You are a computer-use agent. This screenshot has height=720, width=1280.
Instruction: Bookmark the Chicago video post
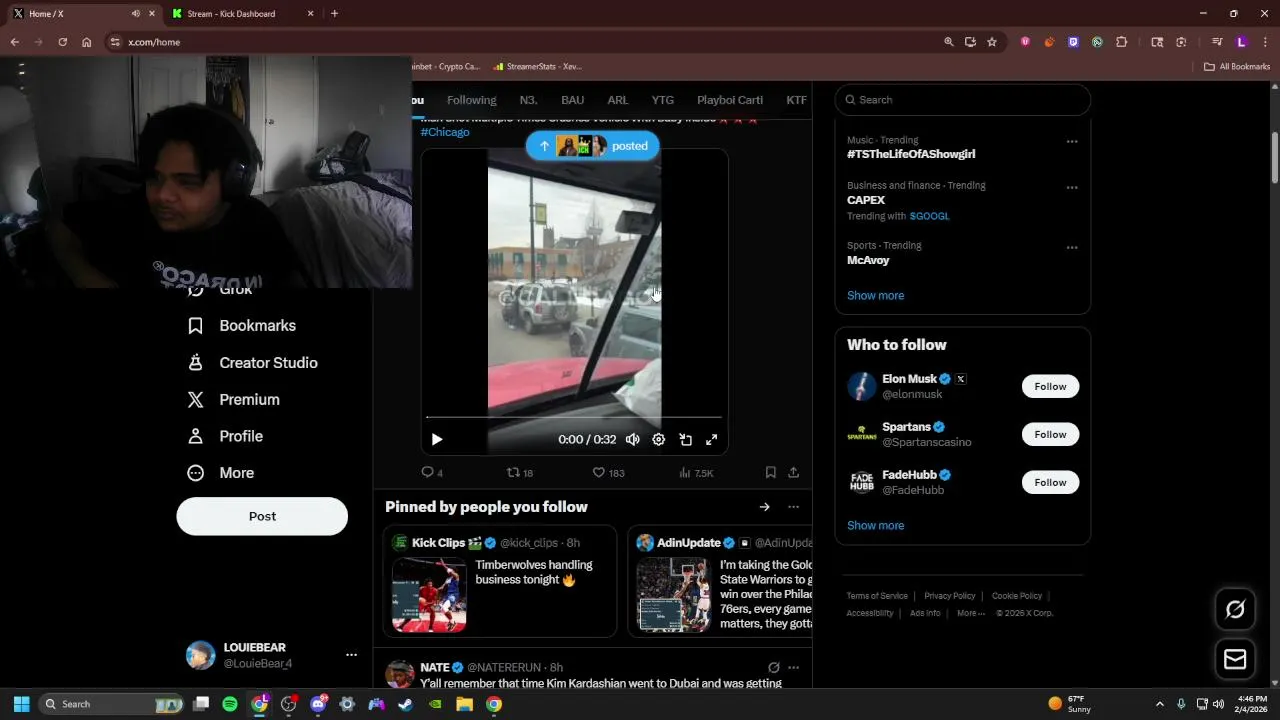(x=770, y=472)
